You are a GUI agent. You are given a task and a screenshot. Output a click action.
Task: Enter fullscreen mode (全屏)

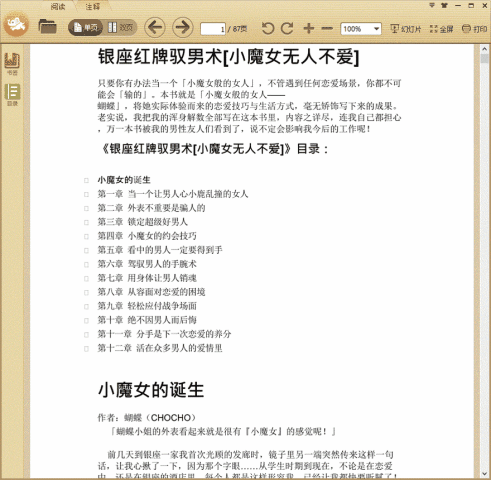pos(441,29)
